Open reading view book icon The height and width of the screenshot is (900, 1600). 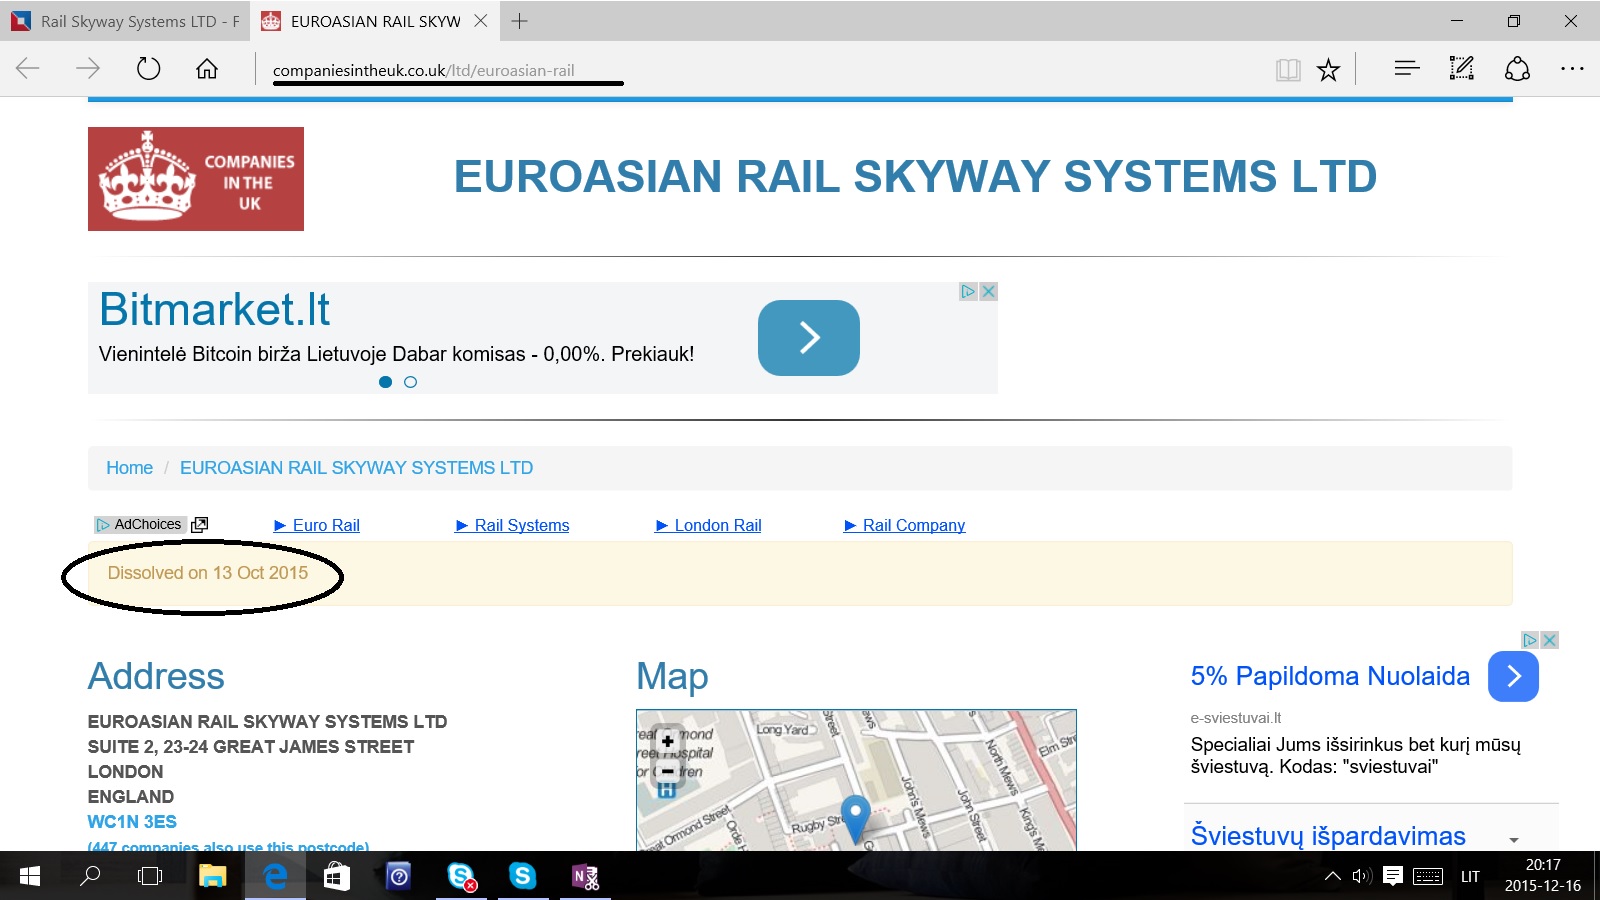click(1288, 69)
